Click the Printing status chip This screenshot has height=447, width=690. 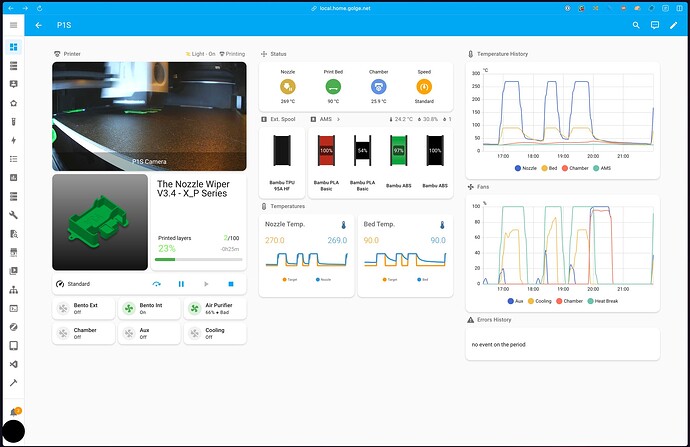click(232, 54)
